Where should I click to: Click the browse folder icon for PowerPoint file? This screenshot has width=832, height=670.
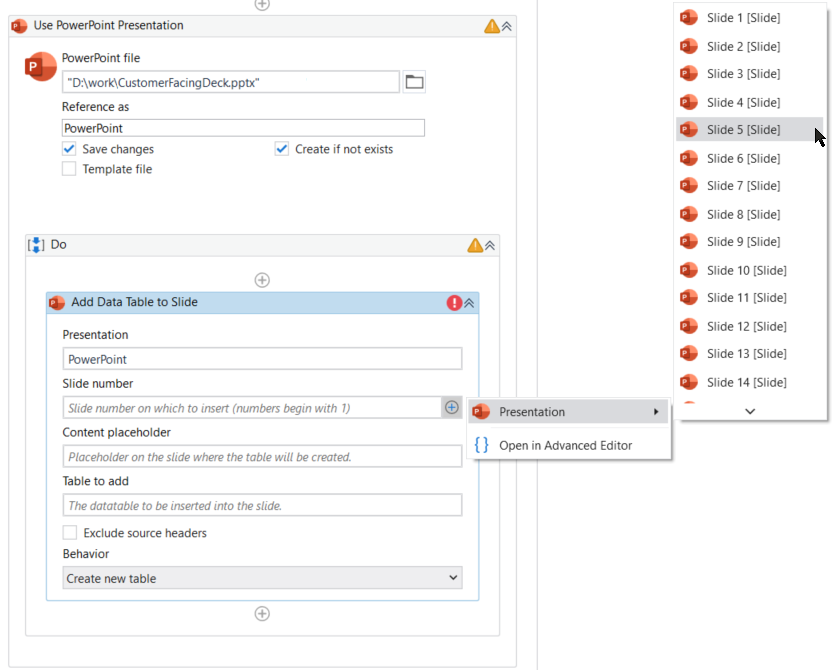click(x=414, y=82)
